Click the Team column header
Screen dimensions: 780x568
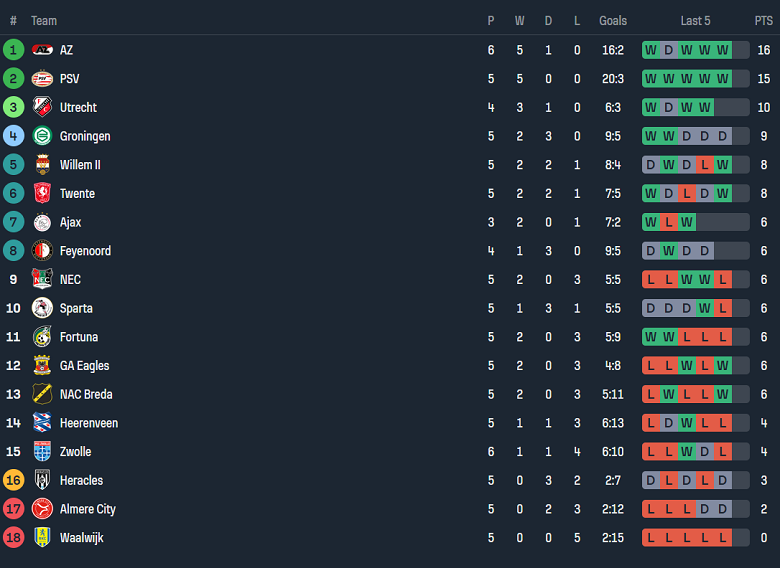tap(44, 21)
